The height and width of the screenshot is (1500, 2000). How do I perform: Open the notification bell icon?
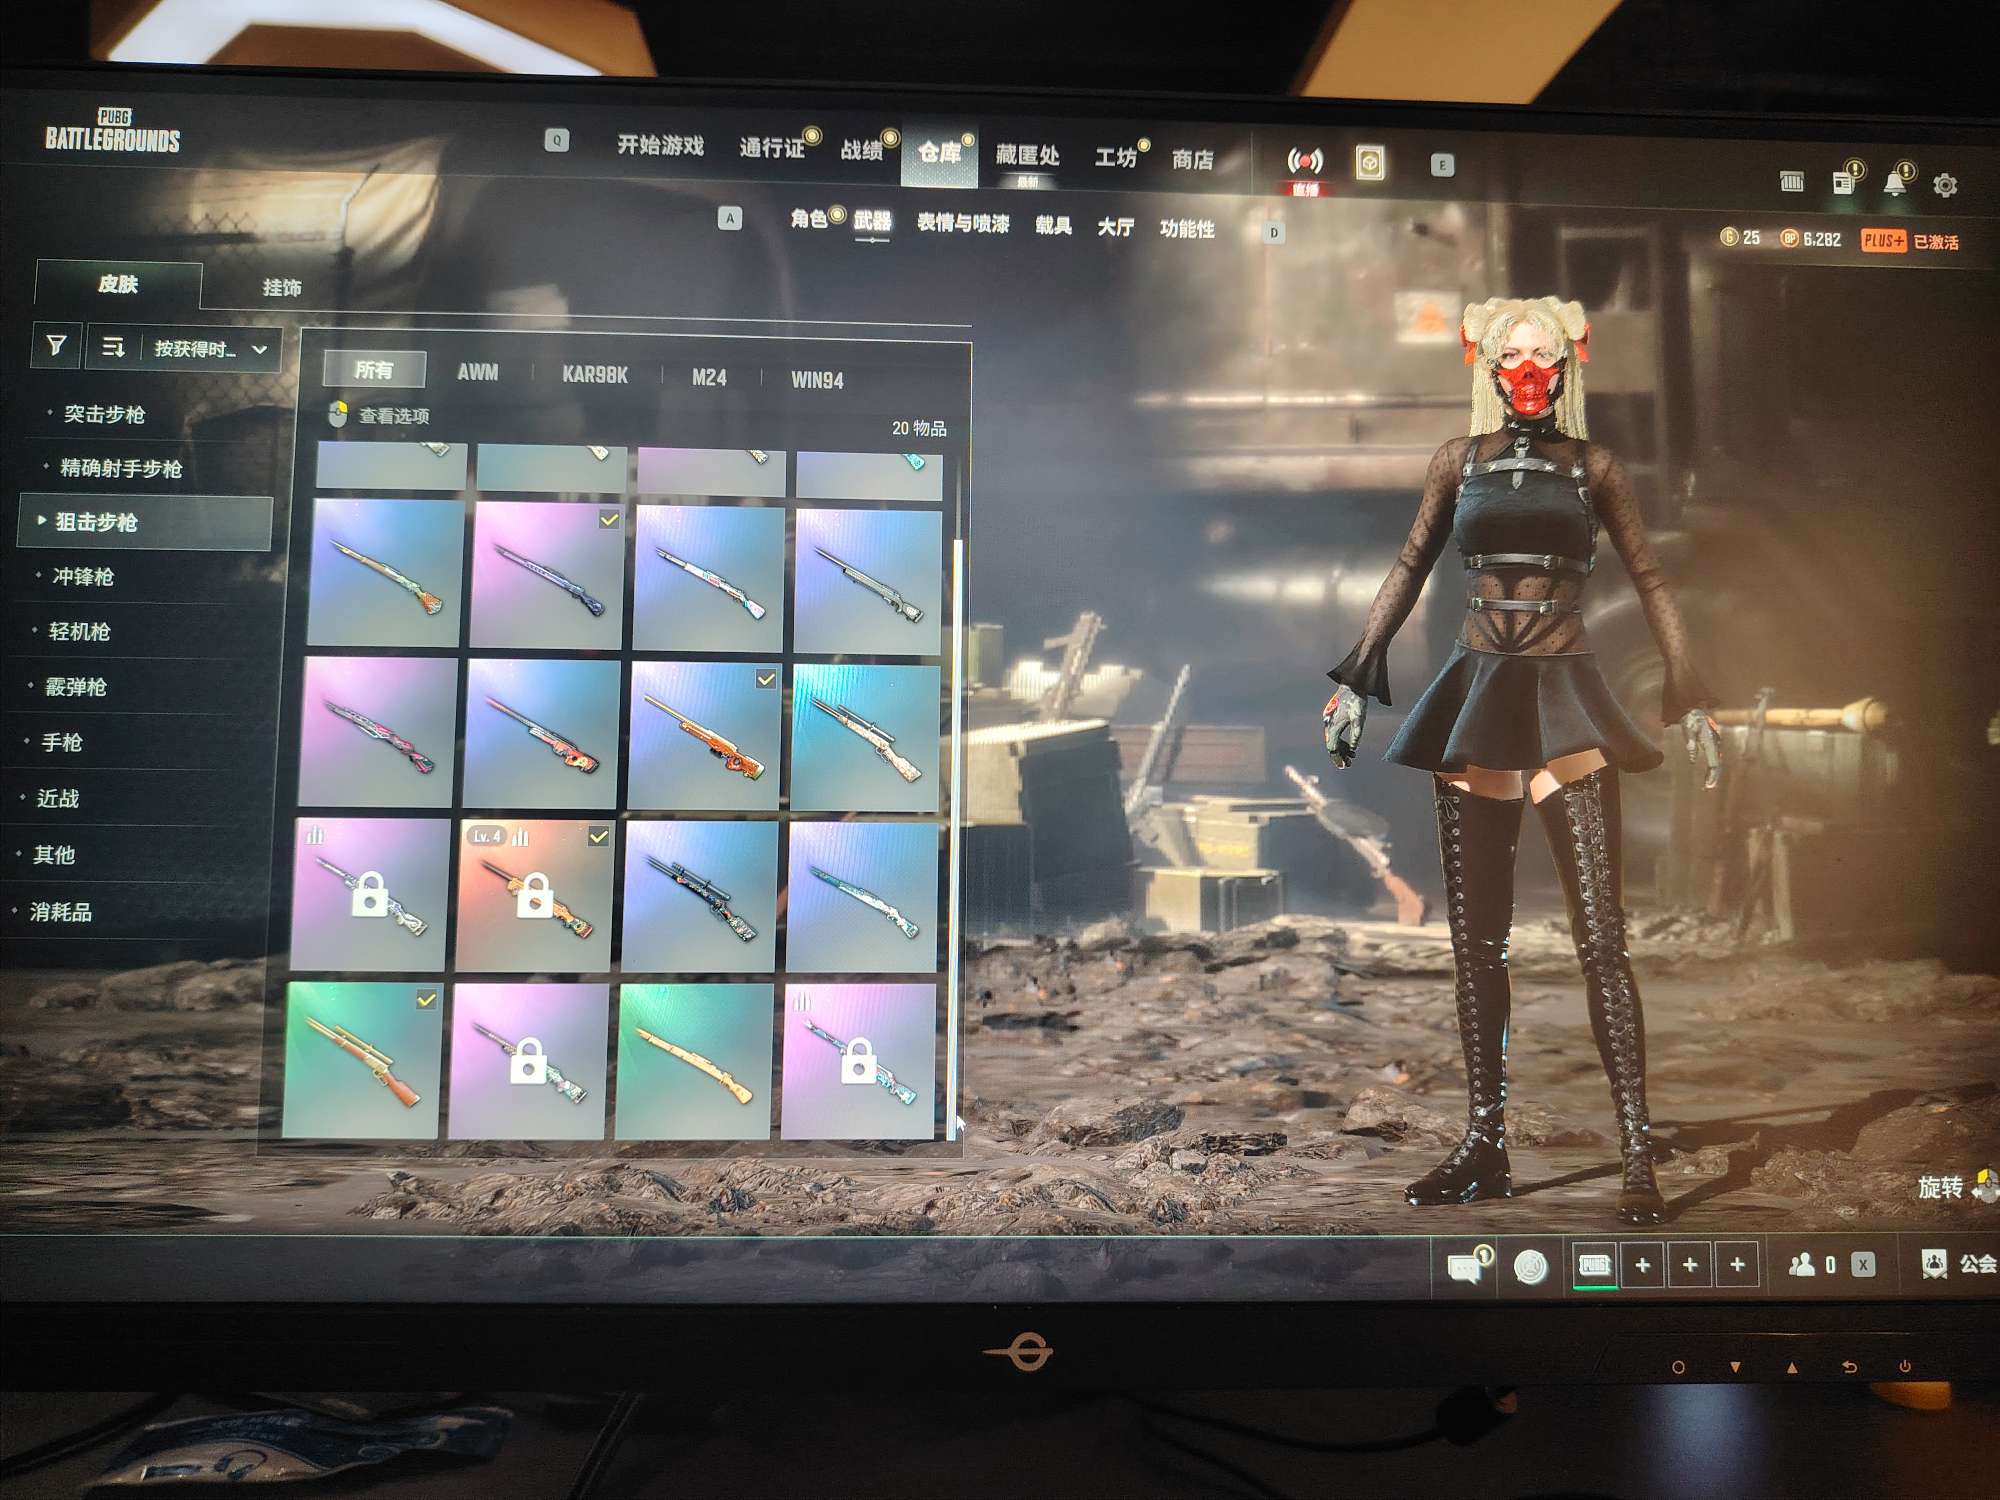(1894, 183)
